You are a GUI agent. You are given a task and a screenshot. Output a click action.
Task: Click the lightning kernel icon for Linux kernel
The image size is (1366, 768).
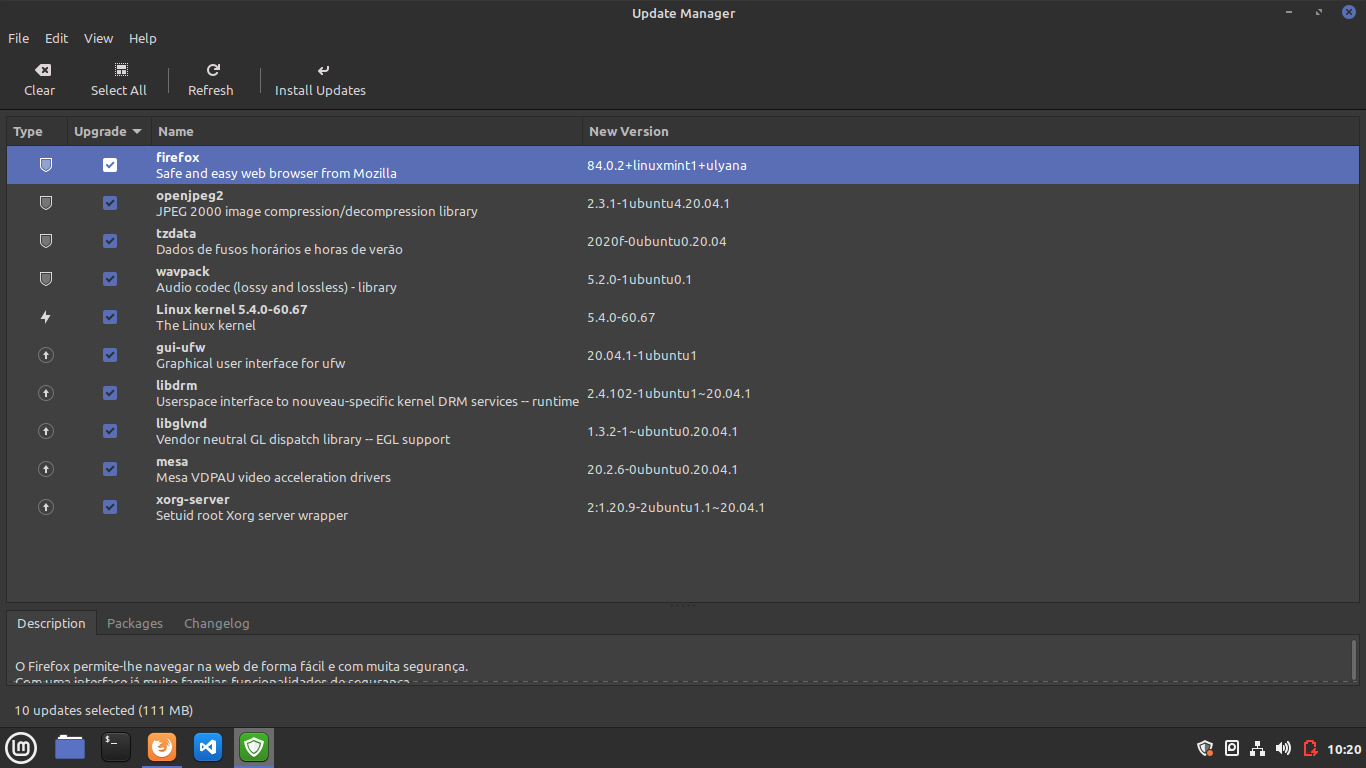(x=45, y=317)
